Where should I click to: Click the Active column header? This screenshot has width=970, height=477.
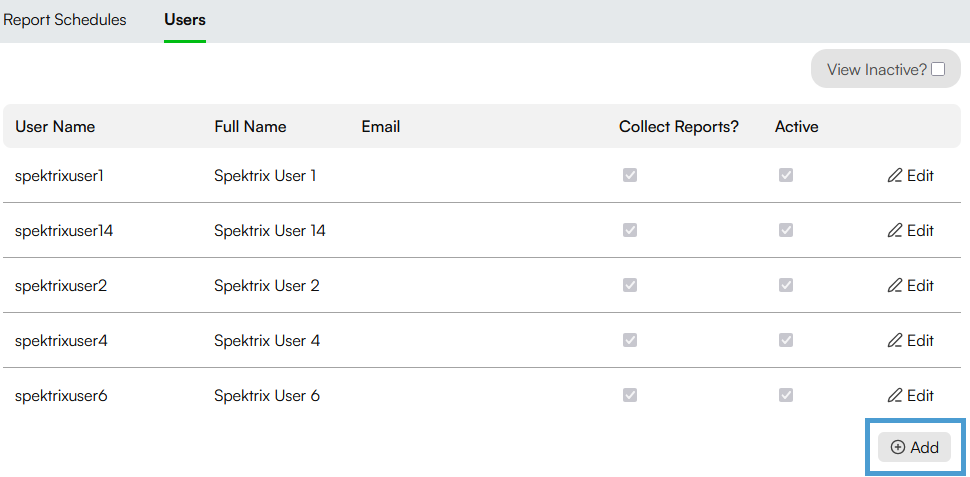tap(797, 127)
